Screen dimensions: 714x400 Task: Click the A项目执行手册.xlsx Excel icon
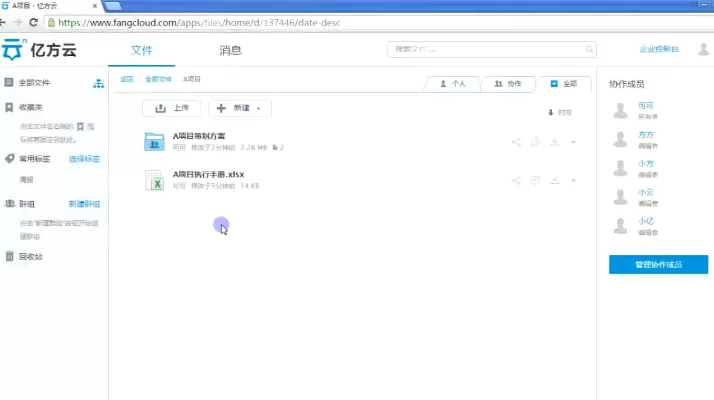(x=154, y=180)
